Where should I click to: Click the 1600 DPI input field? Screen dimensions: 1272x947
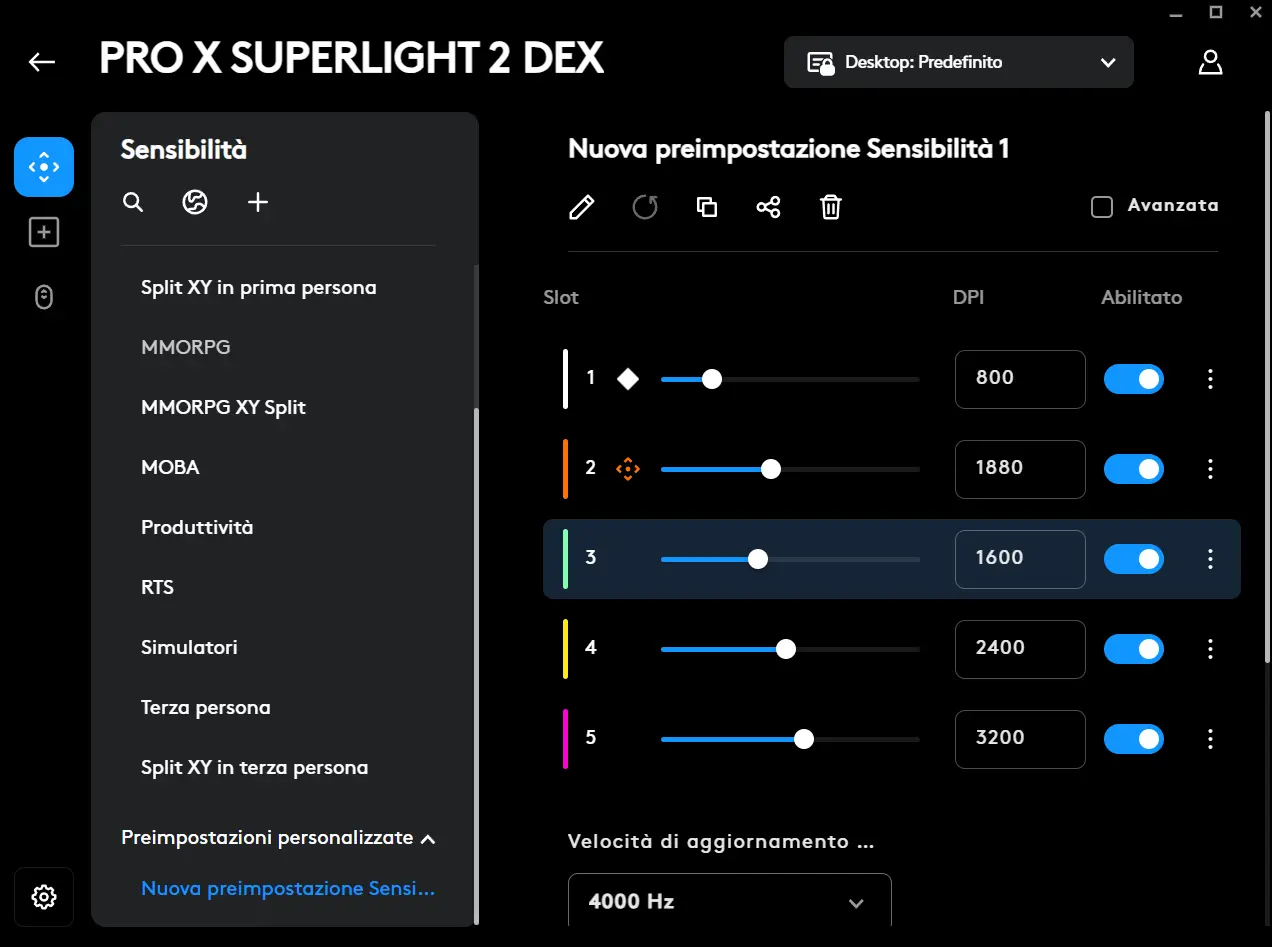(1020, 559)
